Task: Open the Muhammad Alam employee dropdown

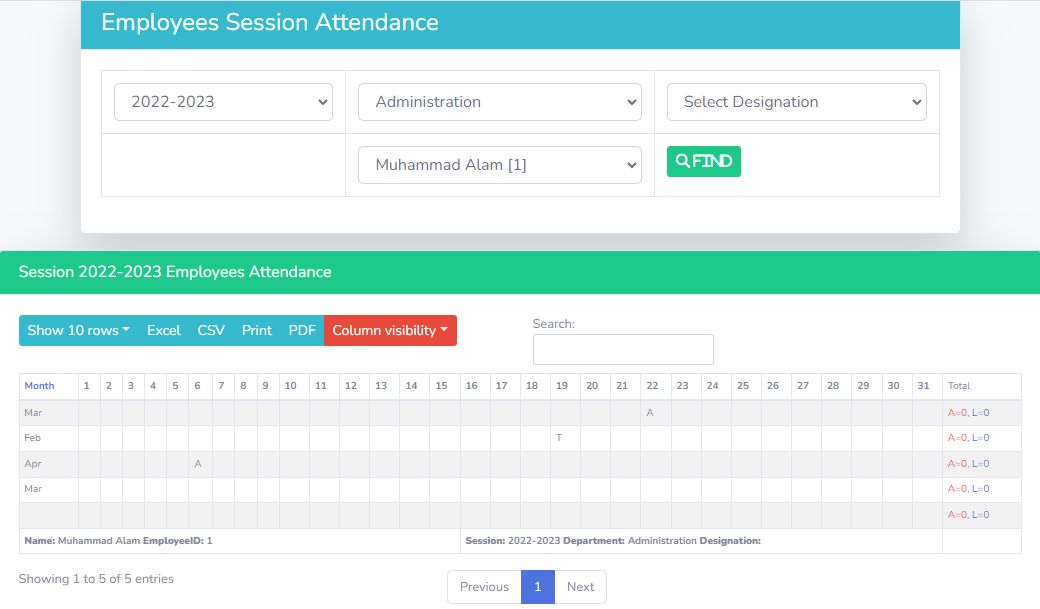Action: pos(499,165)
